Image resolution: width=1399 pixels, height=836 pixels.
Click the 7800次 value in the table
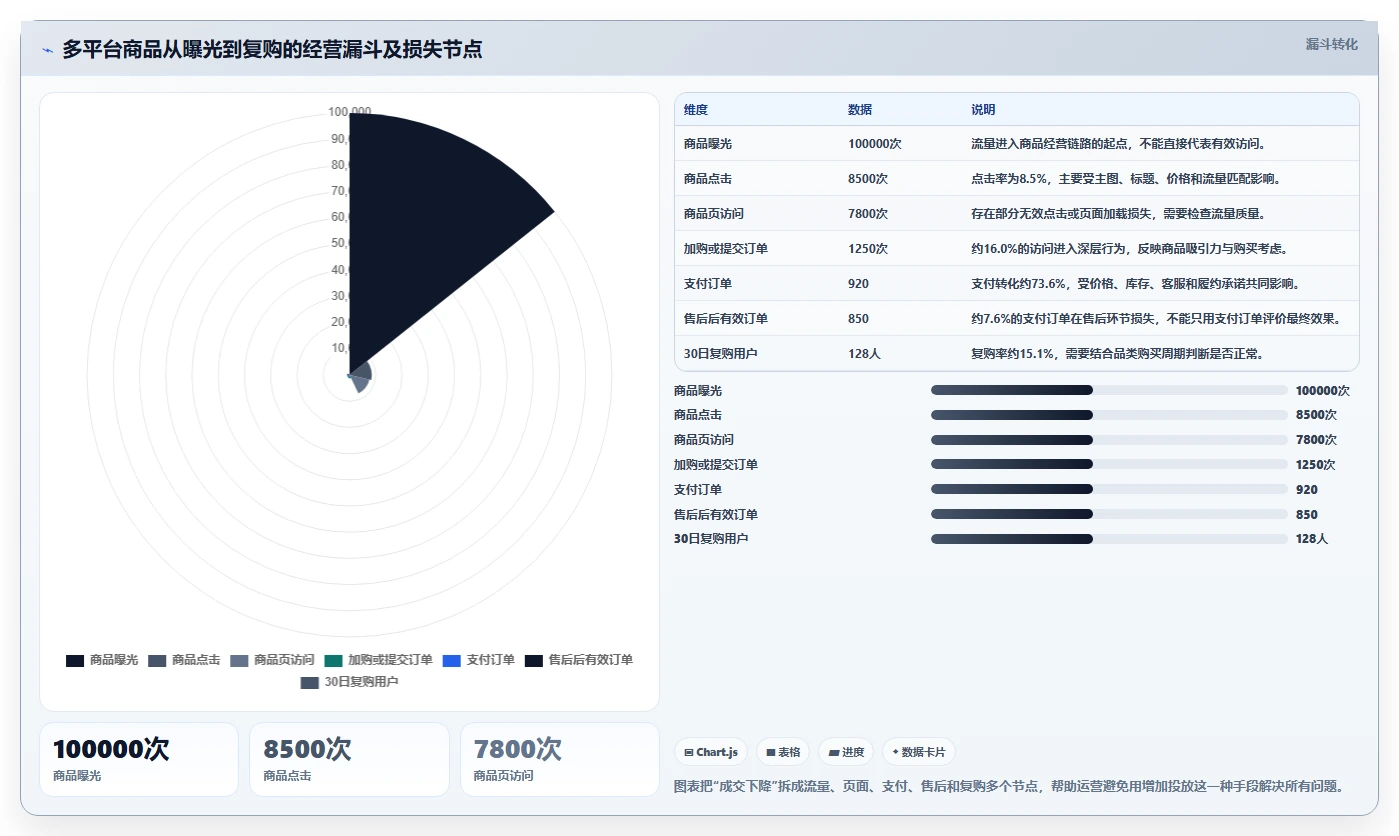(868, 214)
